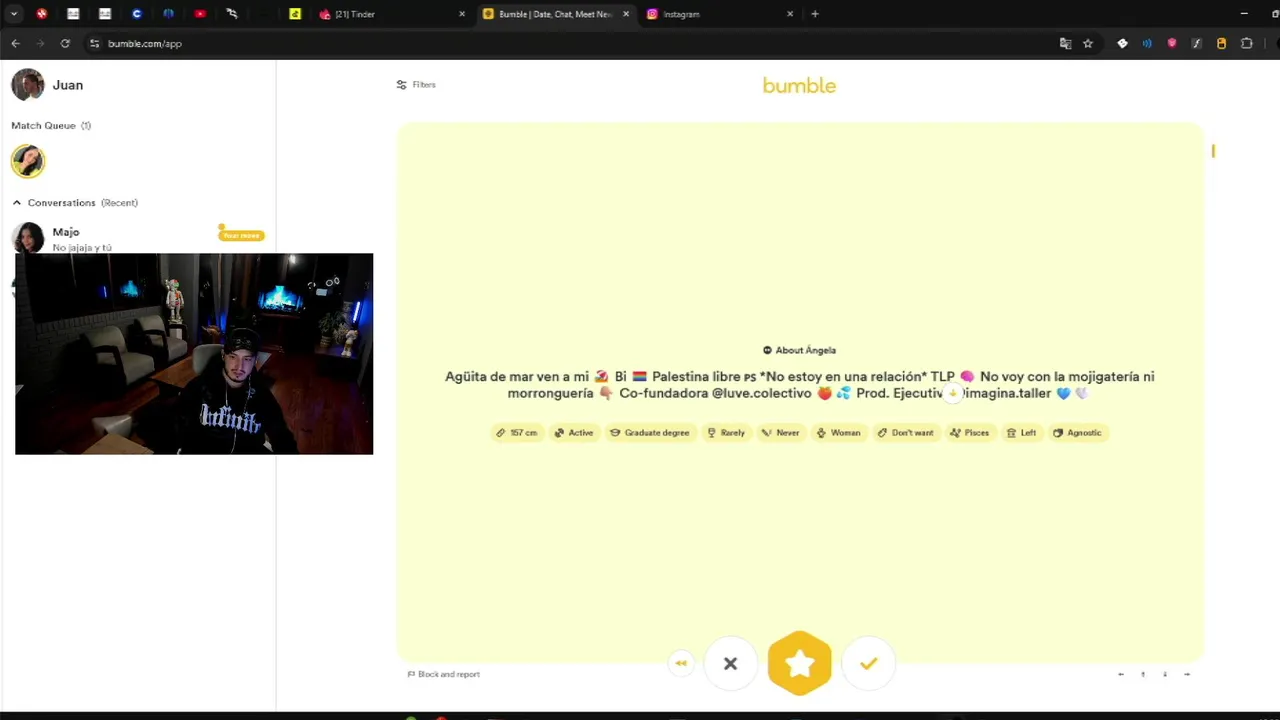
Task: Open Juan's profile avatar
Action: point(28,85)
